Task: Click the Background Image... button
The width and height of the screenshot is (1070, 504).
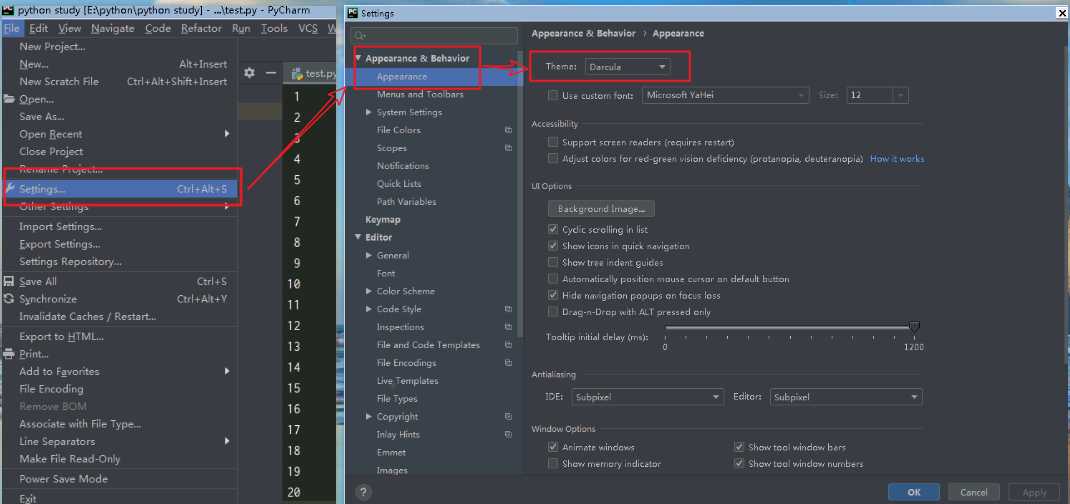Action: click(601, 209)
